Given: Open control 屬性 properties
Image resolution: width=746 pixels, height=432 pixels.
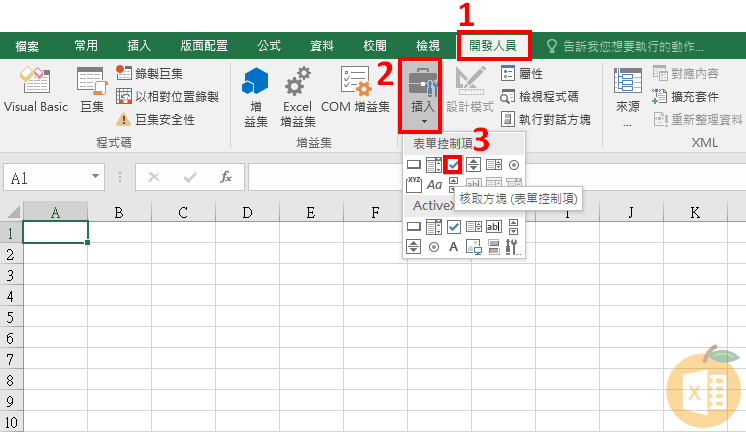Looking at the screenshot, I should [522, 73].
